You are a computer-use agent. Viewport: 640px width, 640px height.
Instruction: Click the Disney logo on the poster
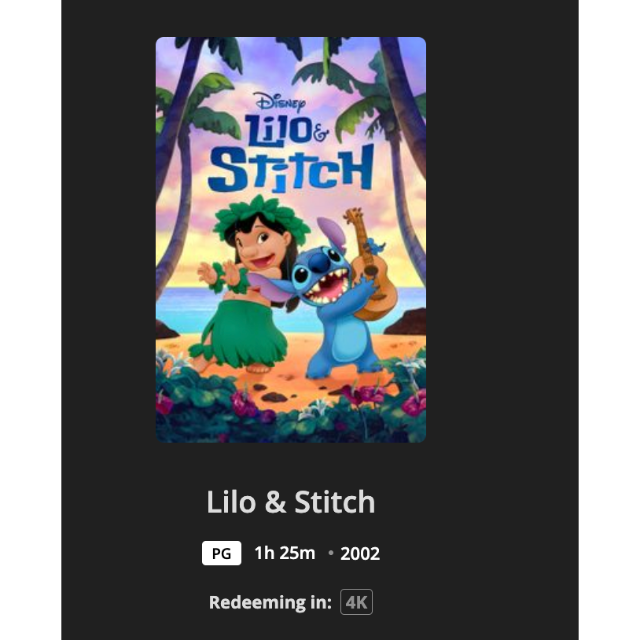point(280,102)
